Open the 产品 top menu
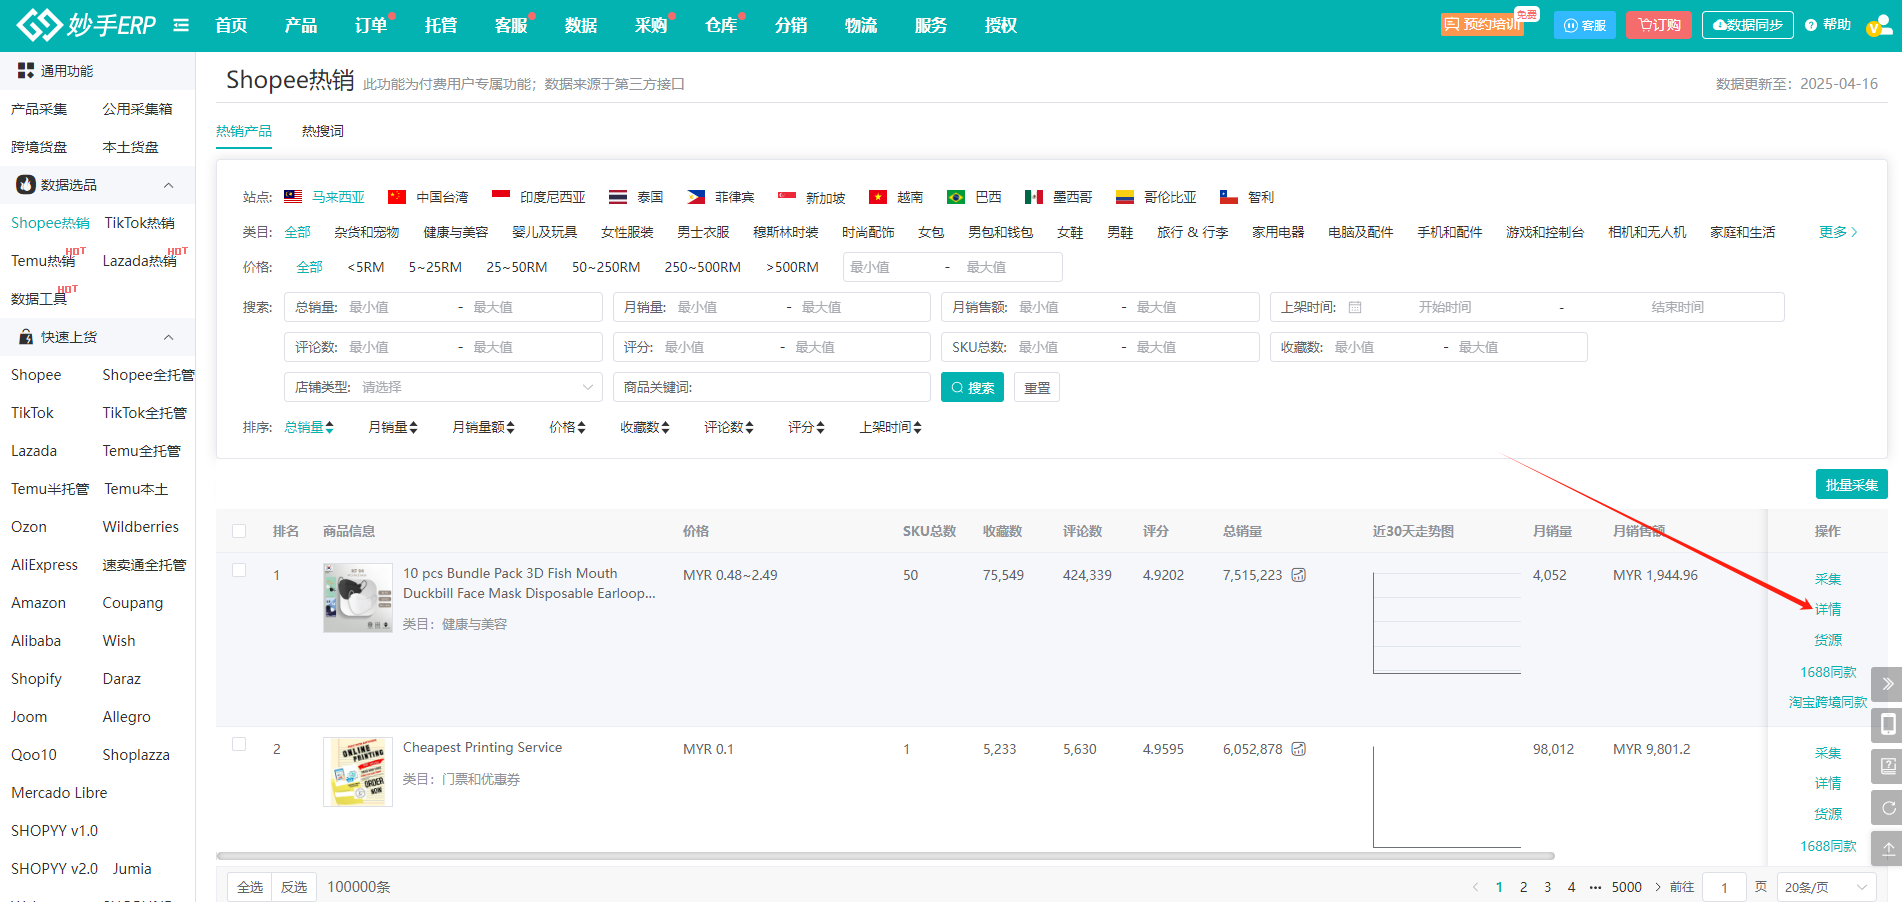Viewport: 1902px width, 902px height. pyautogui.click(x=301, y=25)
